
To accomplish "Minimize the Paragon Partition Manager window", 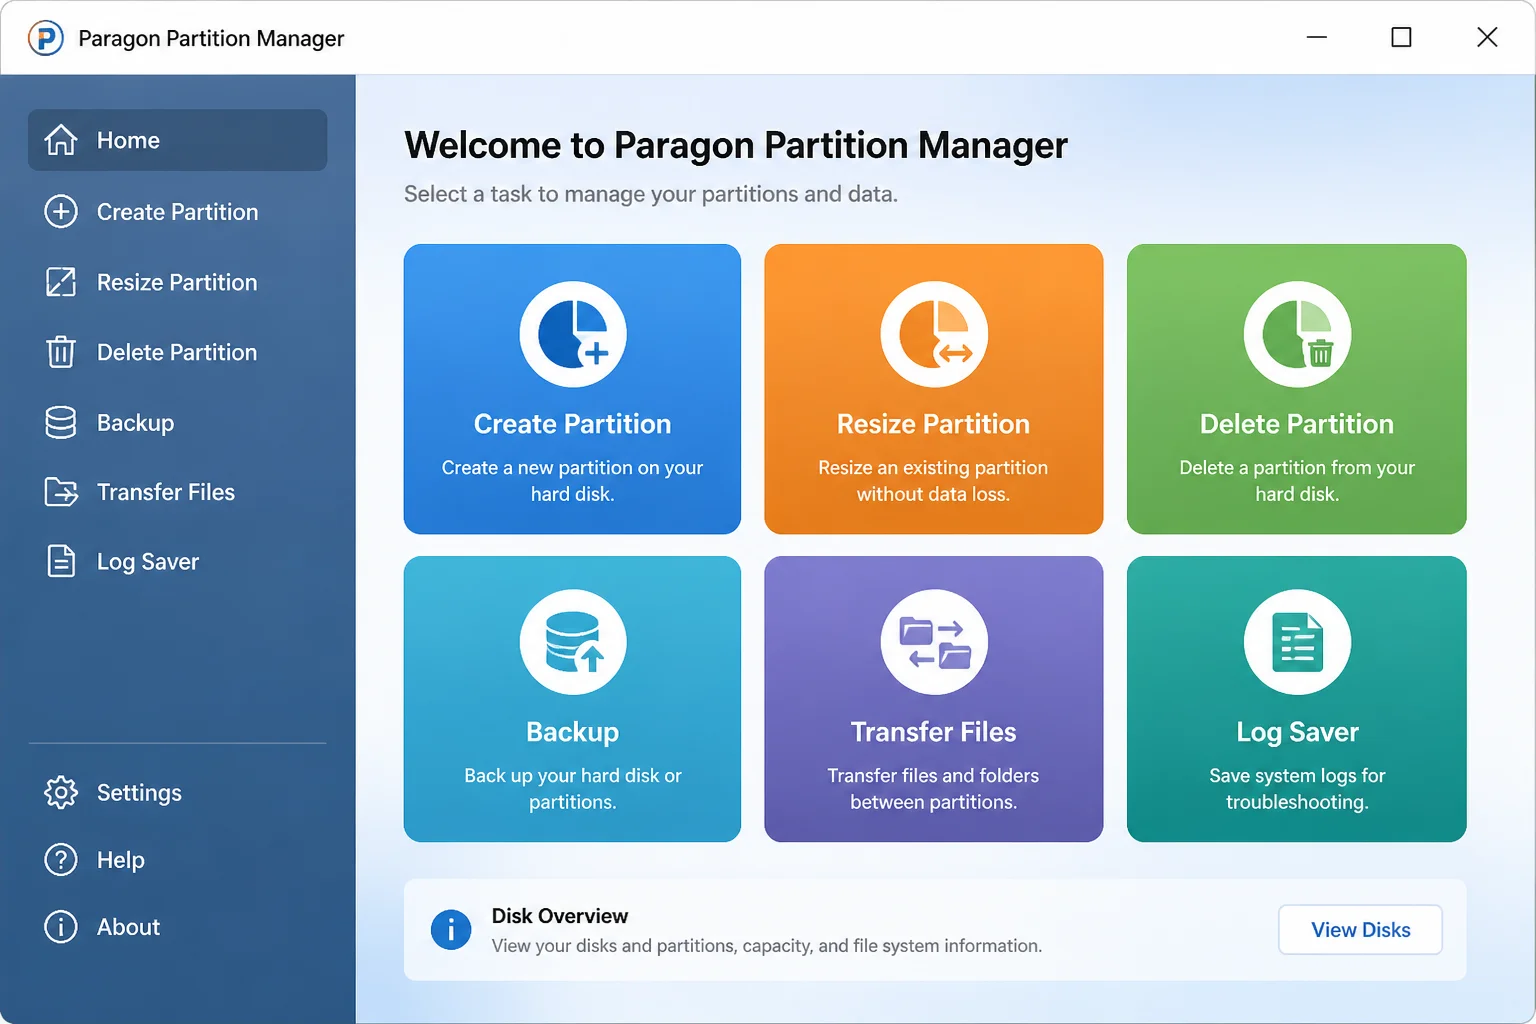I will point(1317,37).
